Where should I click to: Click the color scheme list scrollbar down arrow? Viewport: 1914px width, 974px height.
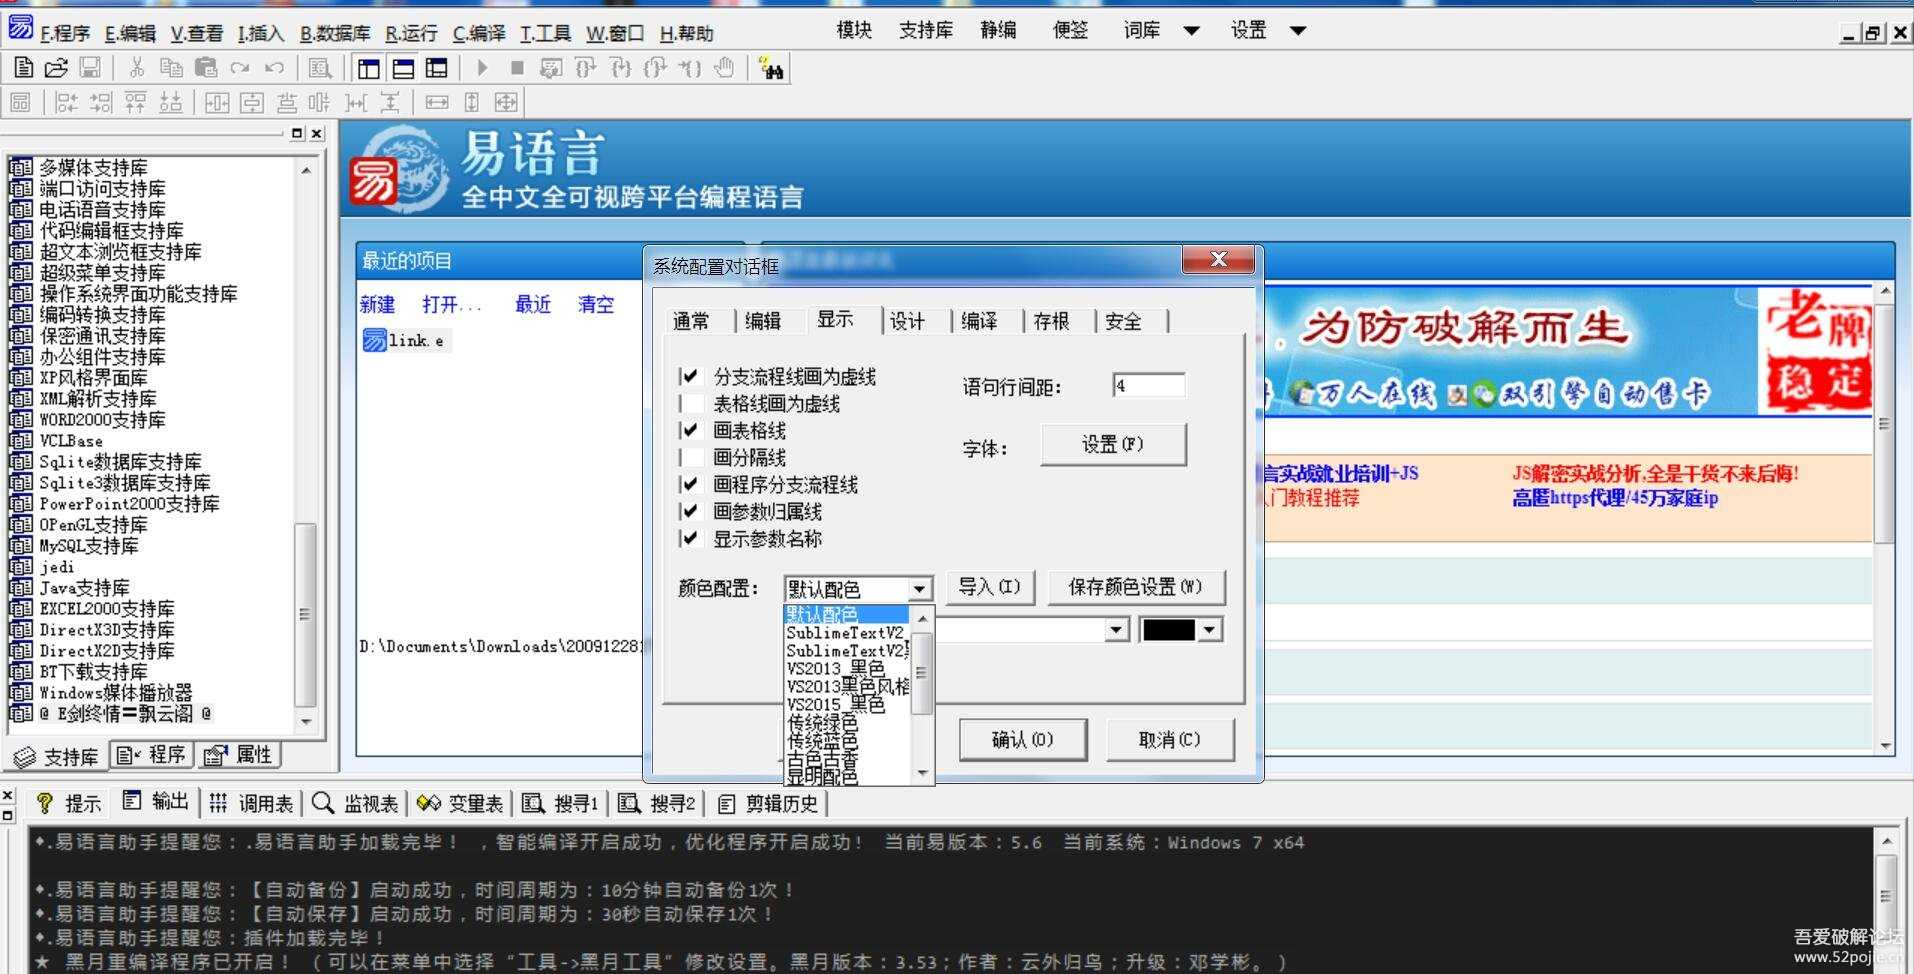[x=923, y=774]
